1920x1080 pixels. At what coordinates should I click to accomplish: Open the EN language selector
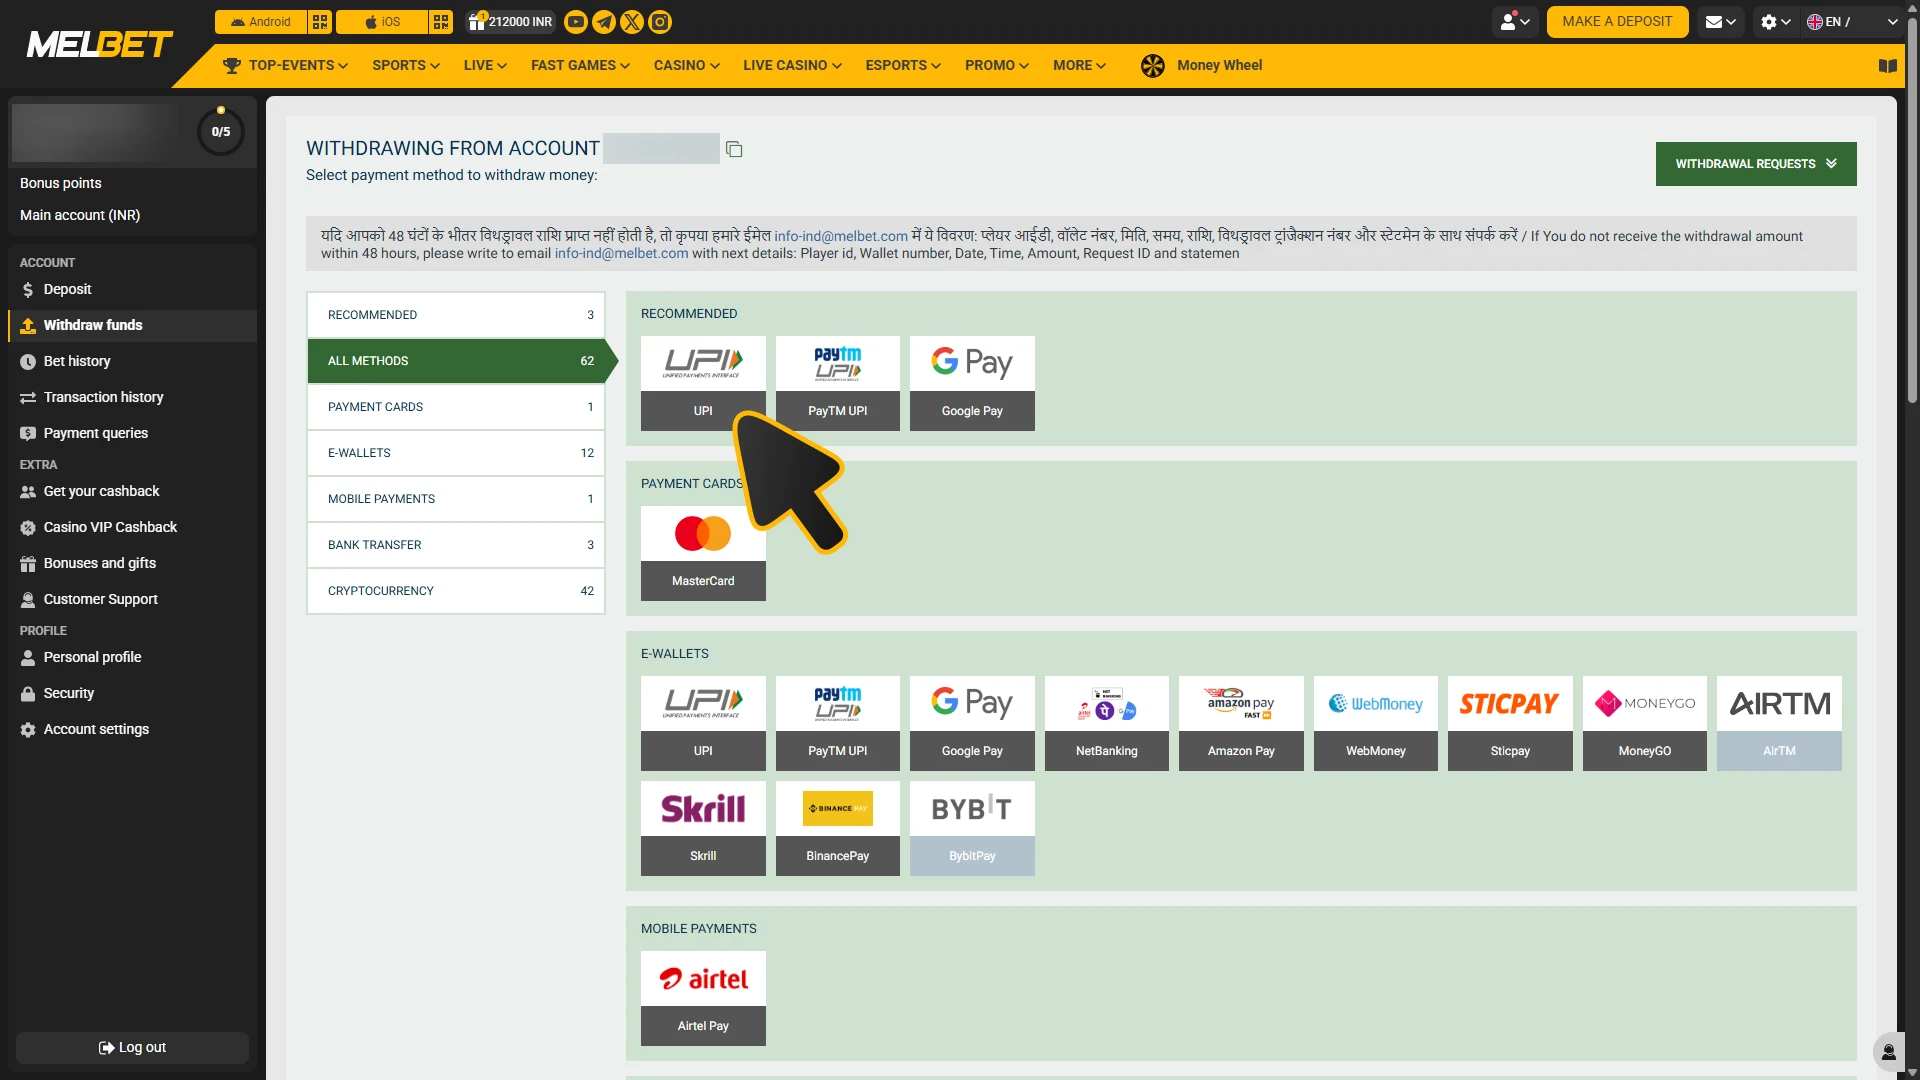1852,22
